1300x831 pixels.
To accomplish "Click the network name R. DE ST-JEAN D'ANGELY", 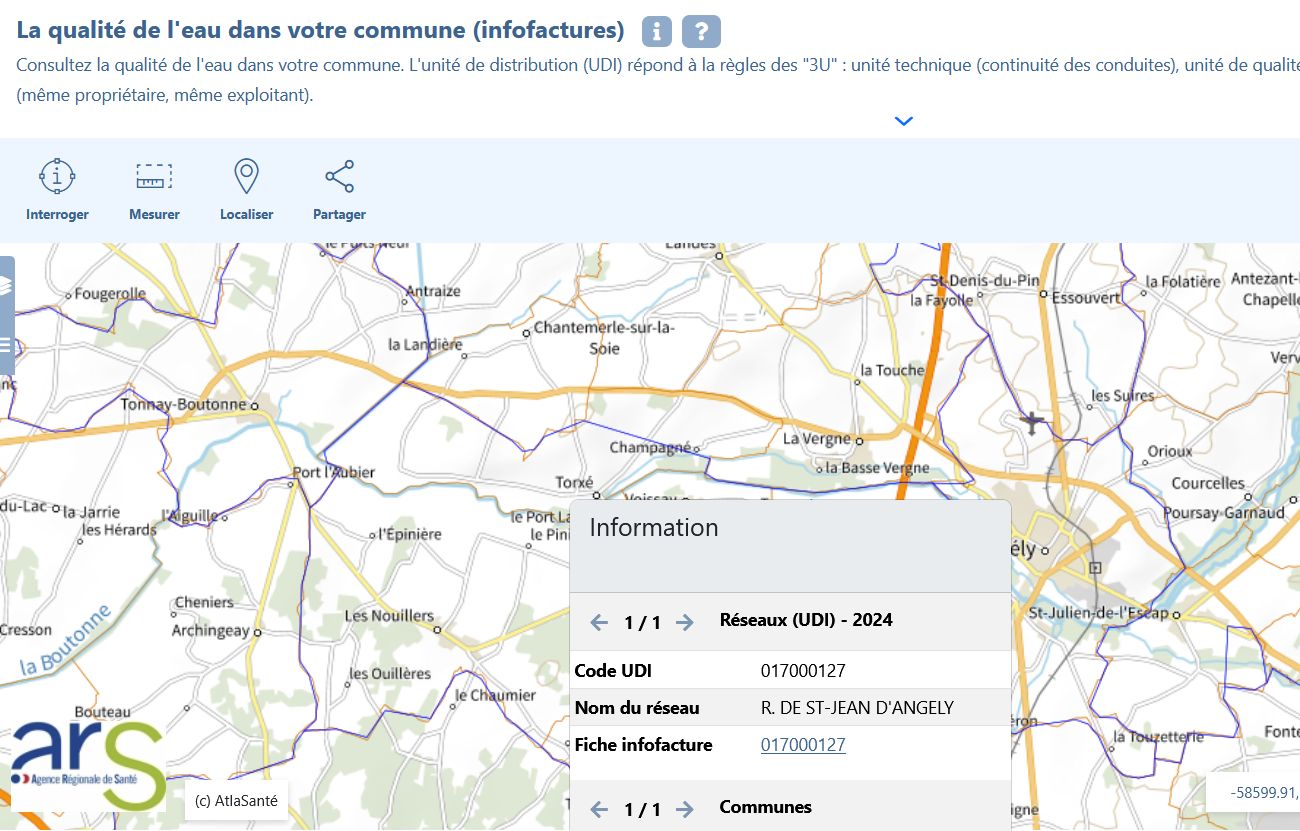I will (857, 708).
